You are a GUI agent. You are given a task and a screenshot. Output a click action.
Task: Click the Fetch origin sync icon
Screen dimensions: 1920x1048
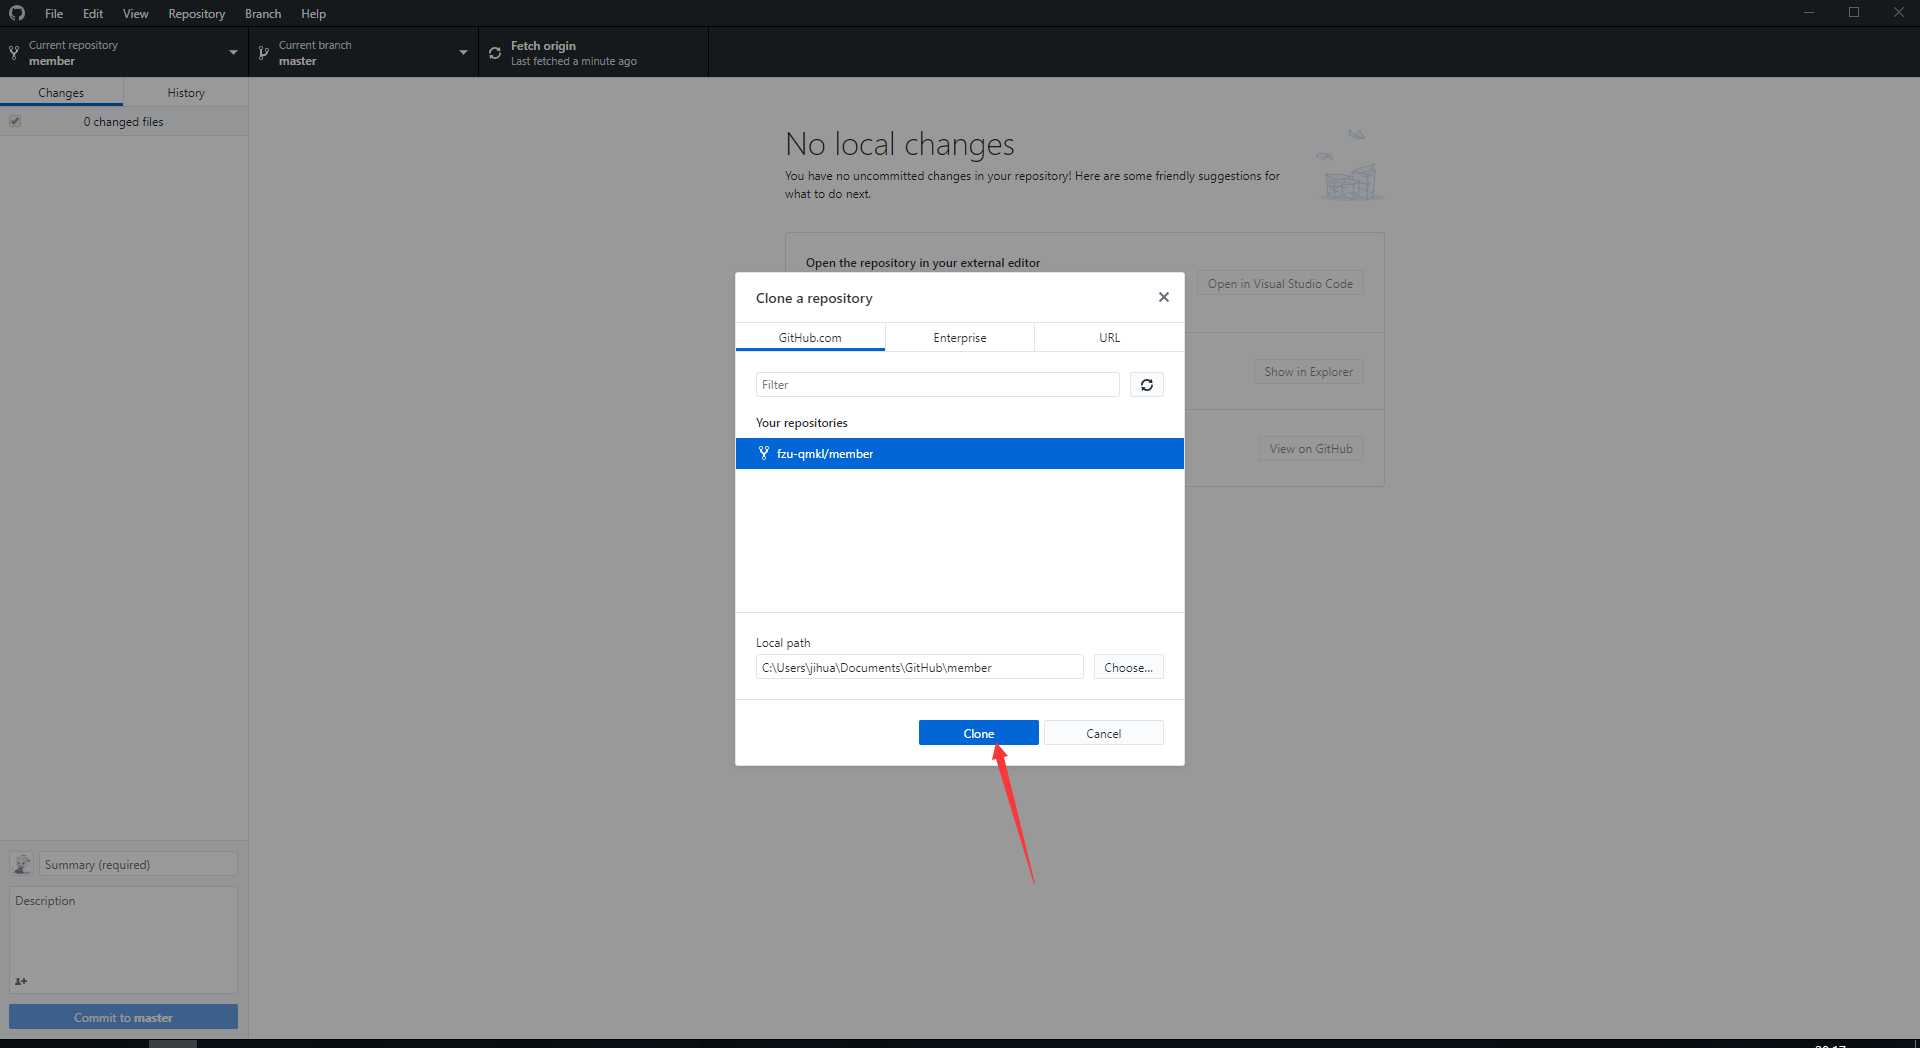495,53
